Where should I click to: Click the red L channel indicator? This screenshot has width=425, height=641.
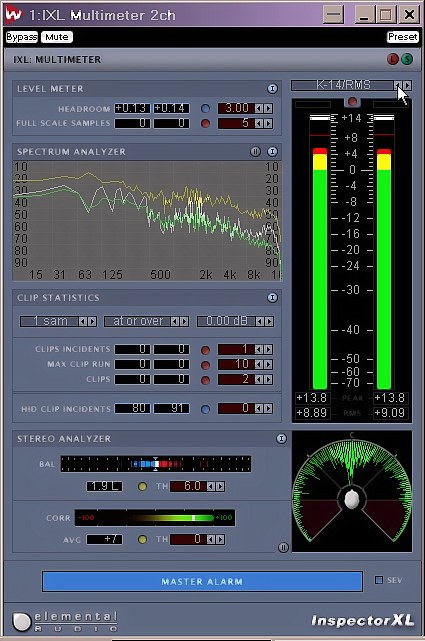click(x=393, y=59)
